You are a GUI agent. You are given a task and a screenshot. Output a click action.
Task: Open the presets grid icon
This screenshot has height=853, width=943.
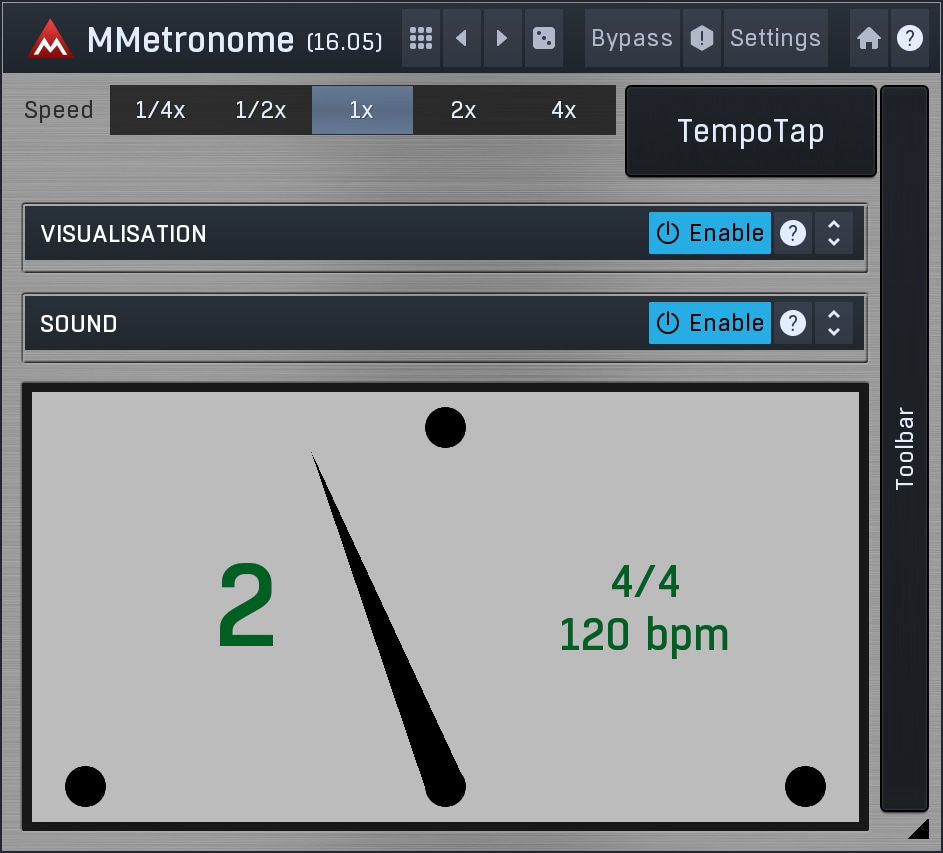coord(420,38)
